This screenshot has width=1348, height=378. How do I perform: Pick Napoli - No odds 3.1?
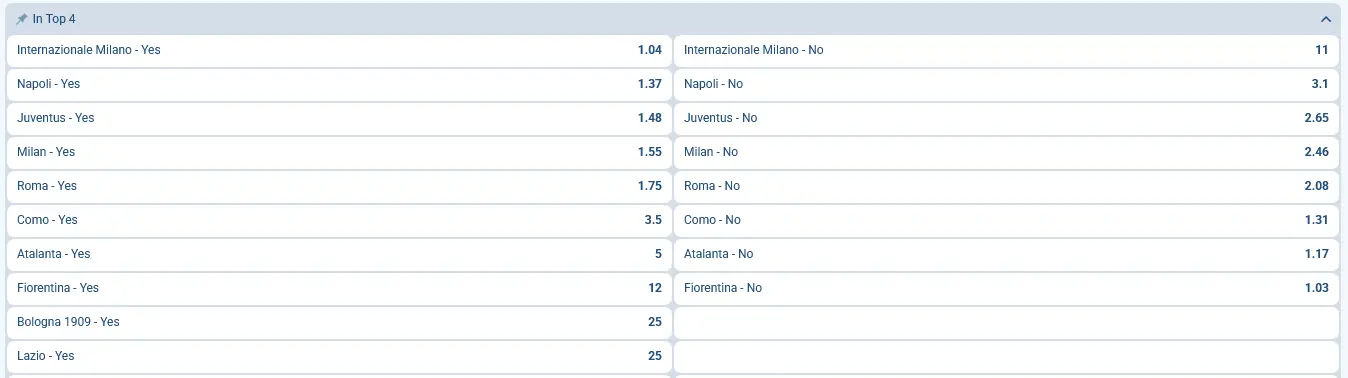pos(1006,84)
